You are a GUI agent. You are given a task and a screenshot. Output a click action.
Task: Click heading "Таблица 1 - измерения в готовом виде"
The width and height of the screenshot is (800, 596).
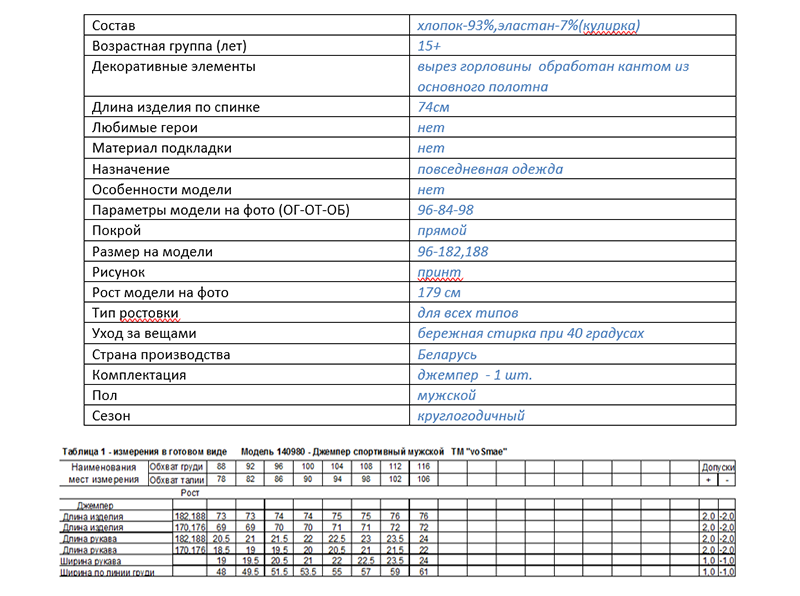(x=144, y=452)
